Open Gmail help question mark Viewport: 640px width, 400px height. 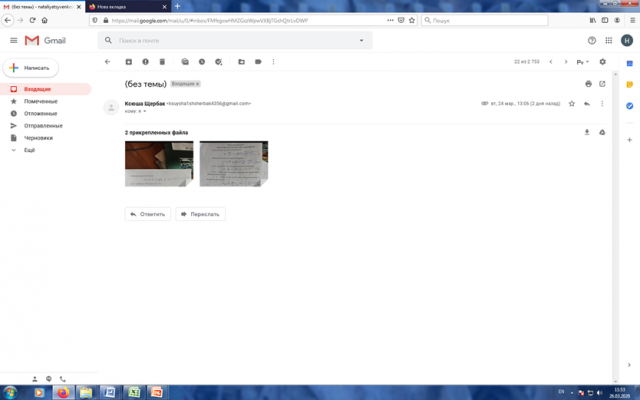(592, 40)
